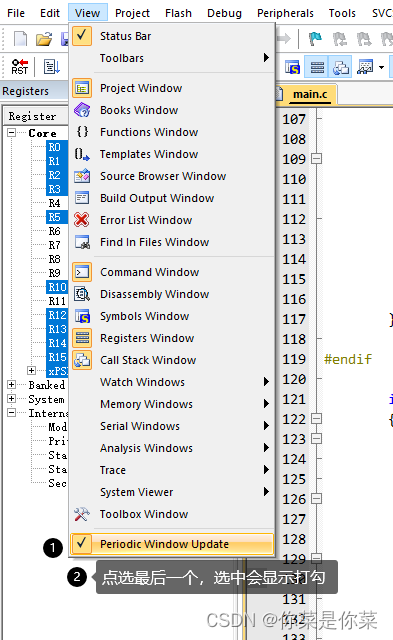
Task: Open the Disassembly Window entry
Action: 172,294
